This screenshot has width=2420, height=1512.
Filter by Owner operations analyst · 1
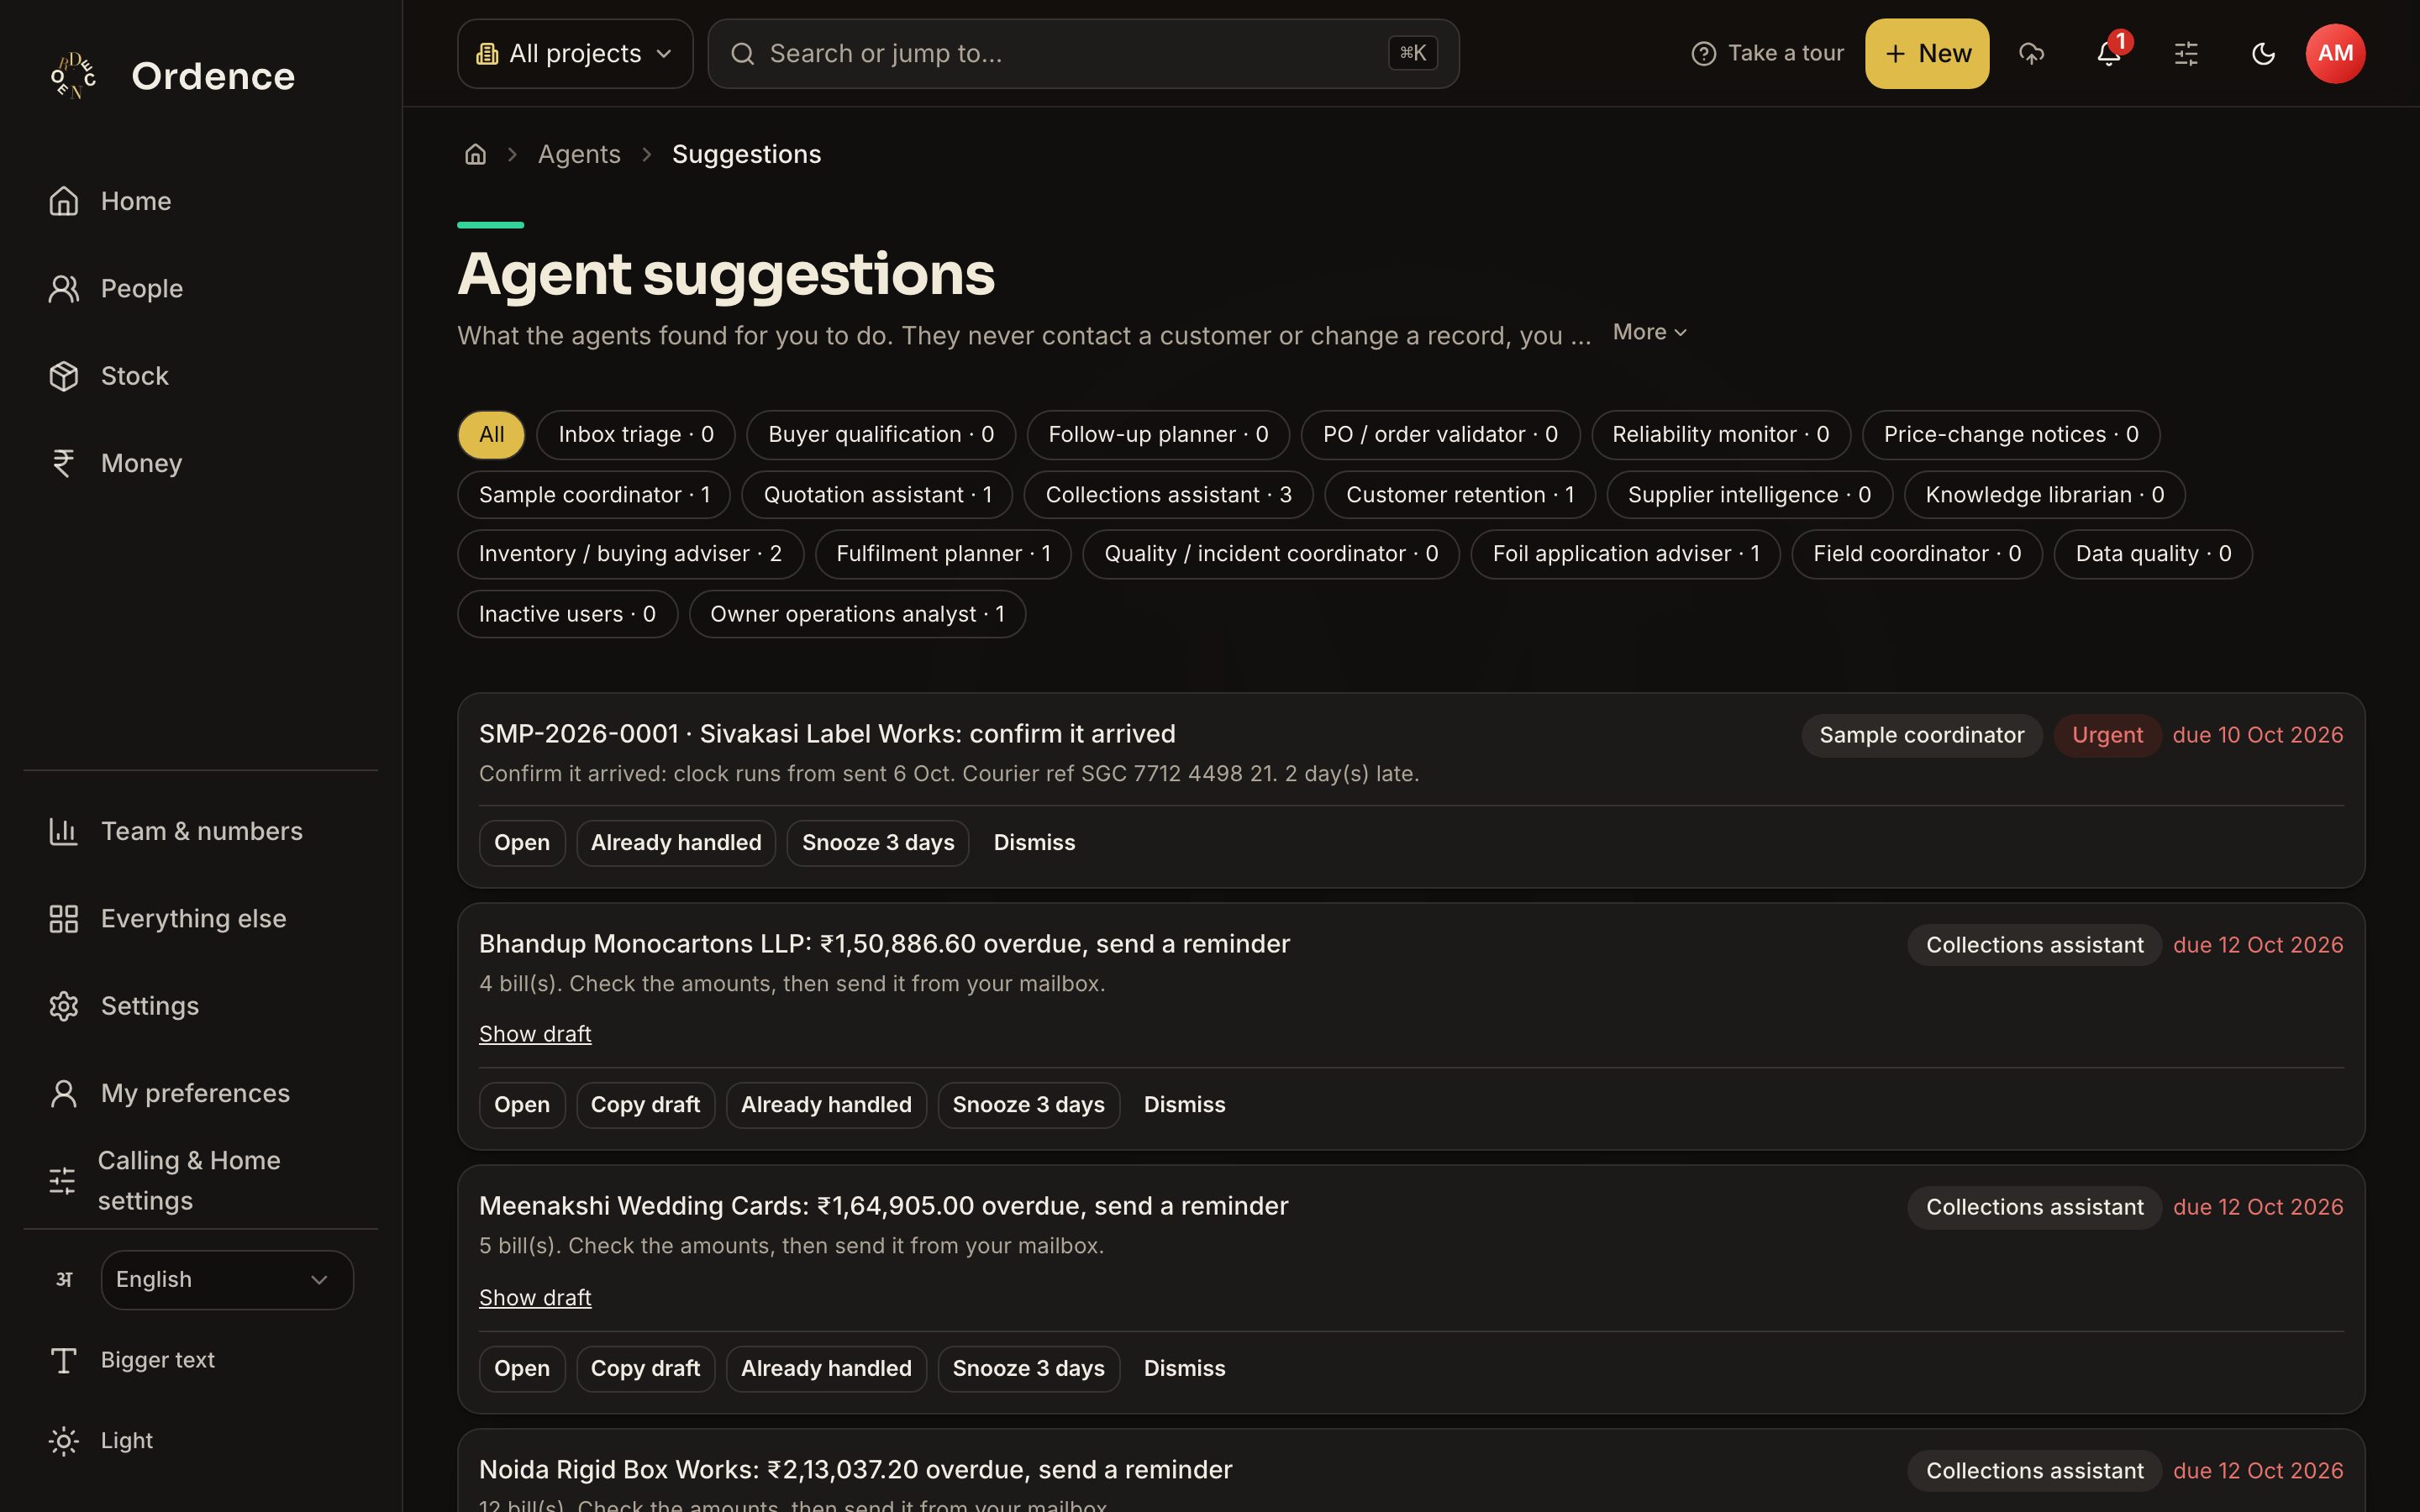coord(857,614)
